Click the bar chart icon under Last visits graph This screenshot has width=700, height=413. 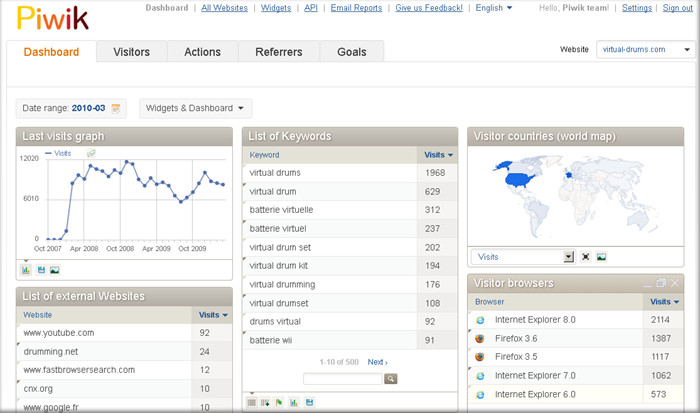pos(26,269)
